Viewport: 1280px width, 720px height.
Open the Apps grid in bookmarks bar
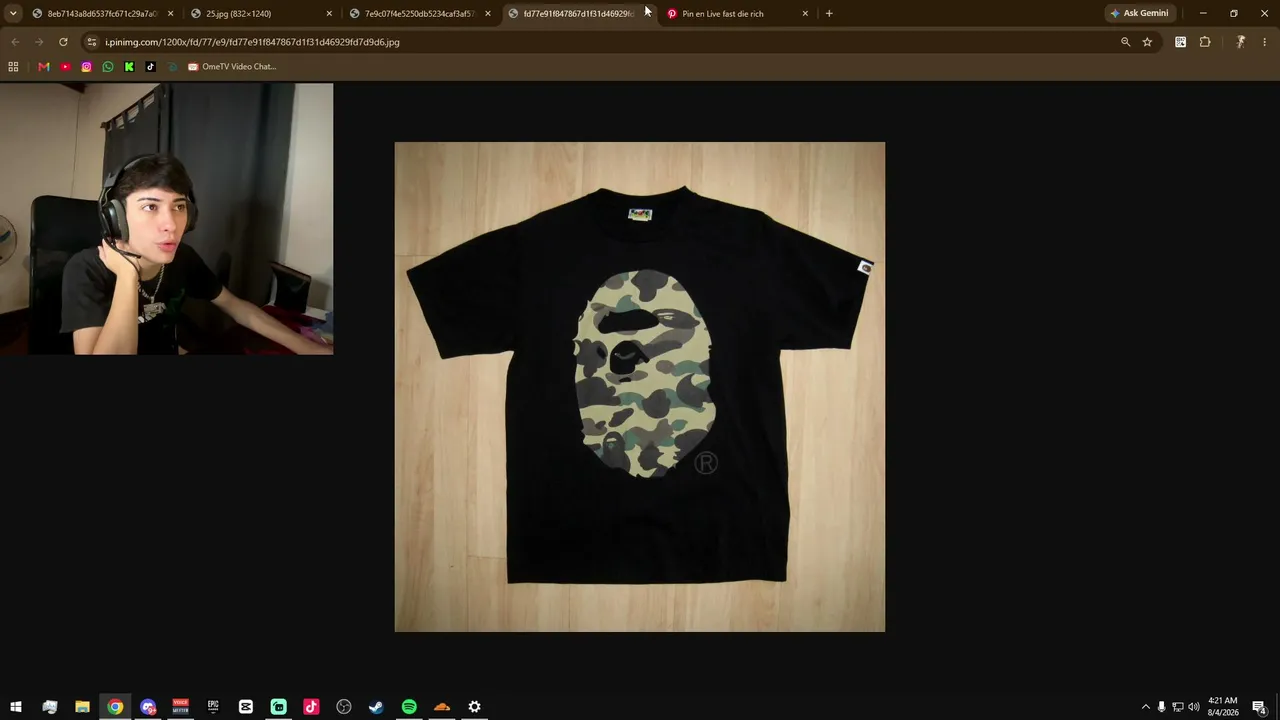pyautogui.click(x=13, y=67)
